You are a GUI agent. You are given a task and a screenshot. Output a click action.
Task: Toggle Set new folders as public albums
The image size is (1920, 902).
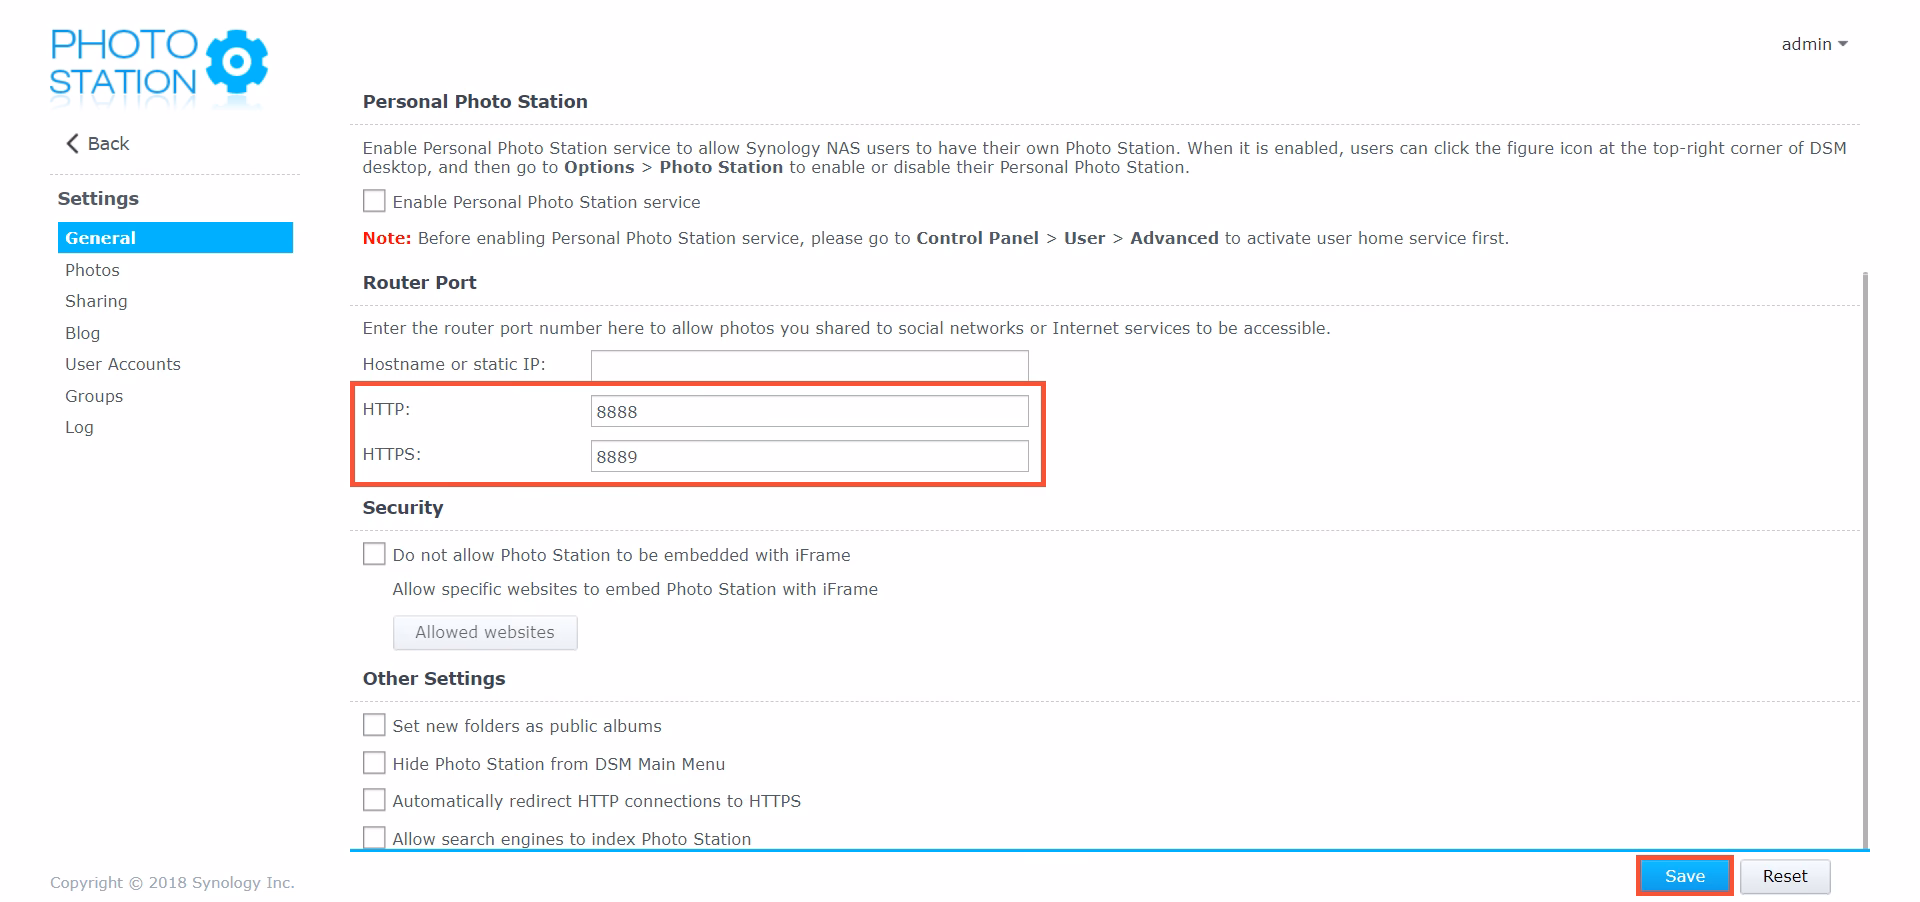tap(374, 725)
